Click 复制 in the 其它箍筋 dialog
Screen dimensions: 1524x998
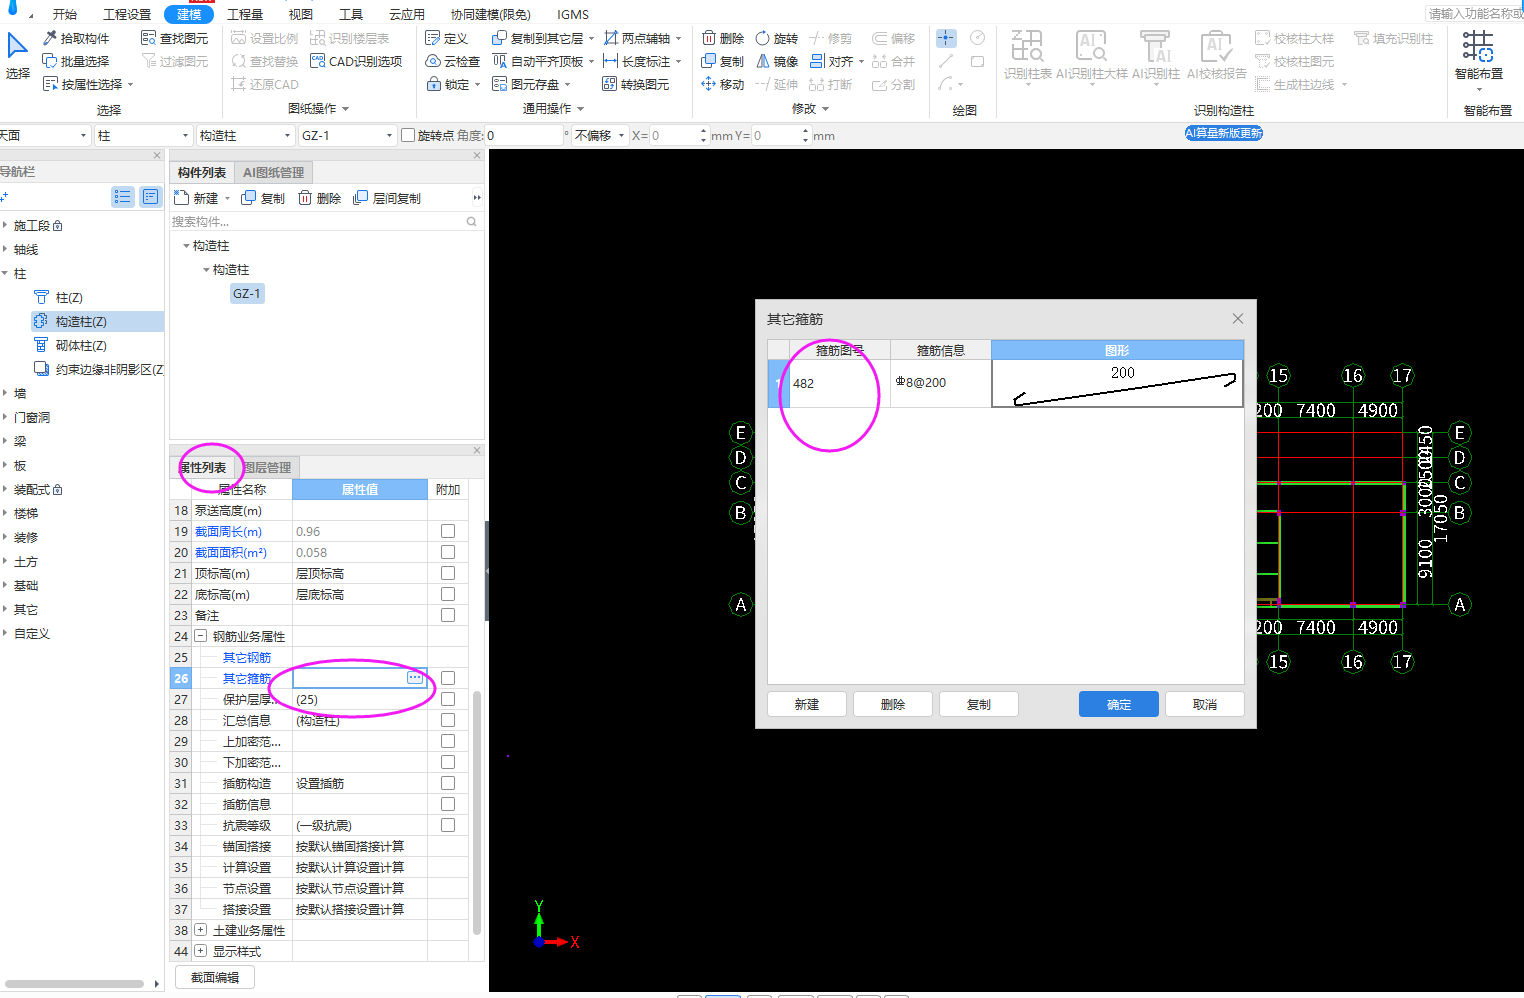978,704
